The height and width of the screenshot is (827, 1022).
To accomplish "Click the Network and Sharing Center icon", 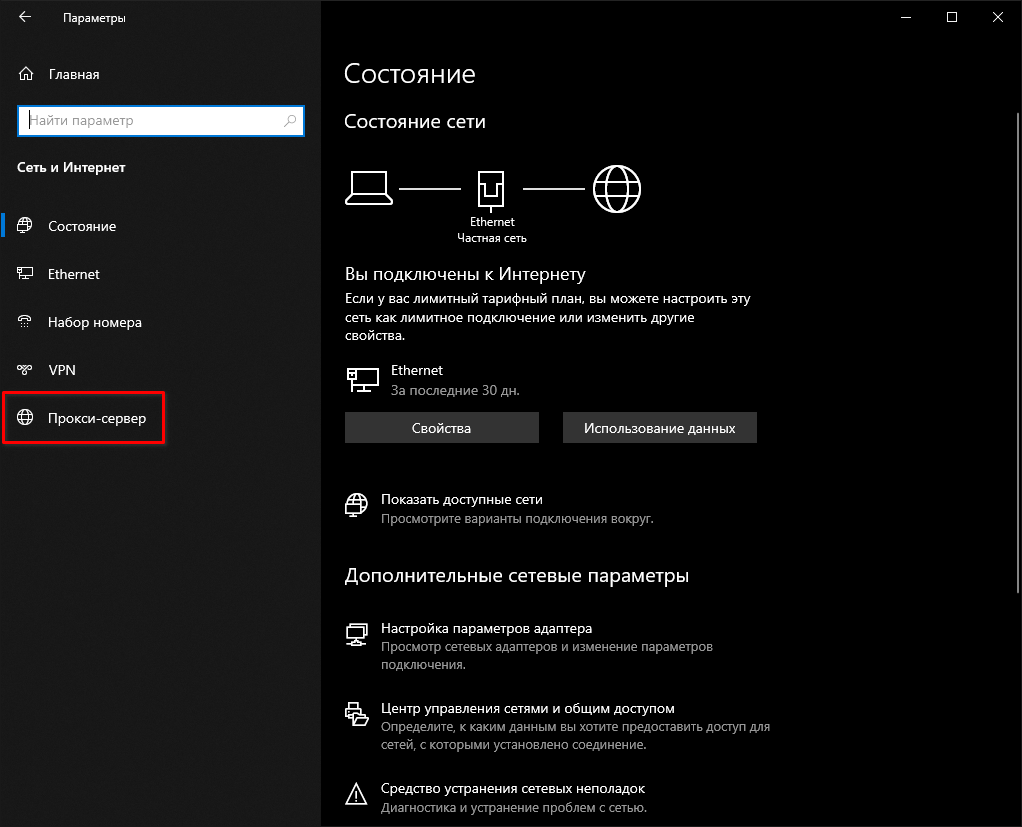I will point(357,714).
